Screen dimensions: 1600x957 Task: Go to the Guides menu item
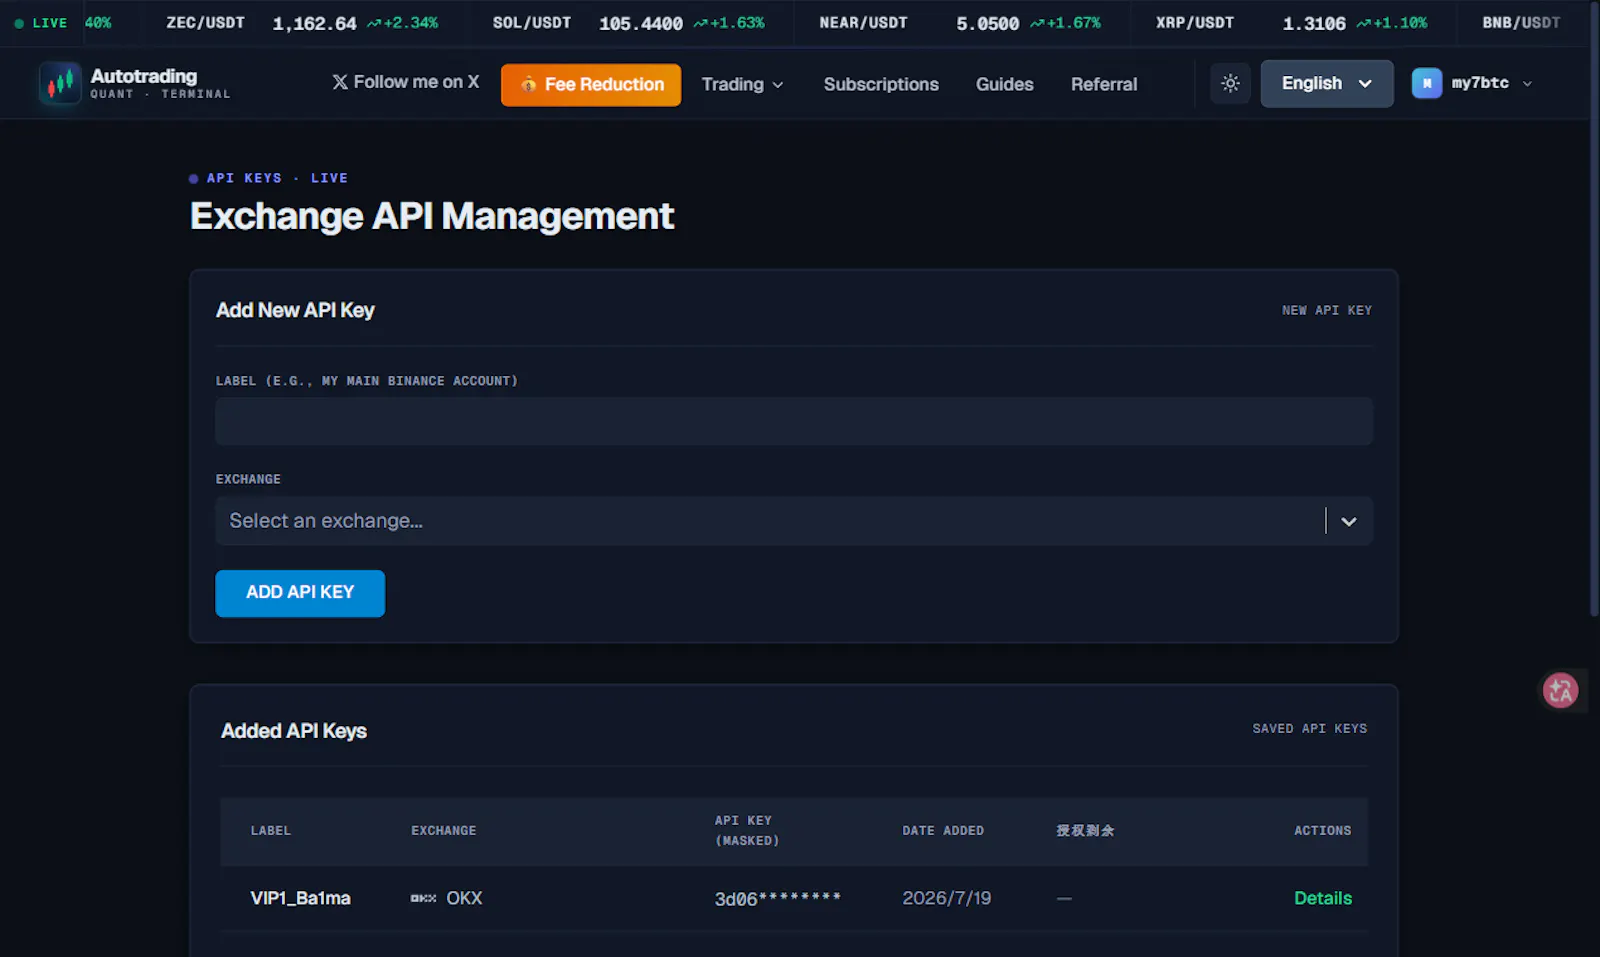click(1004, 84)
